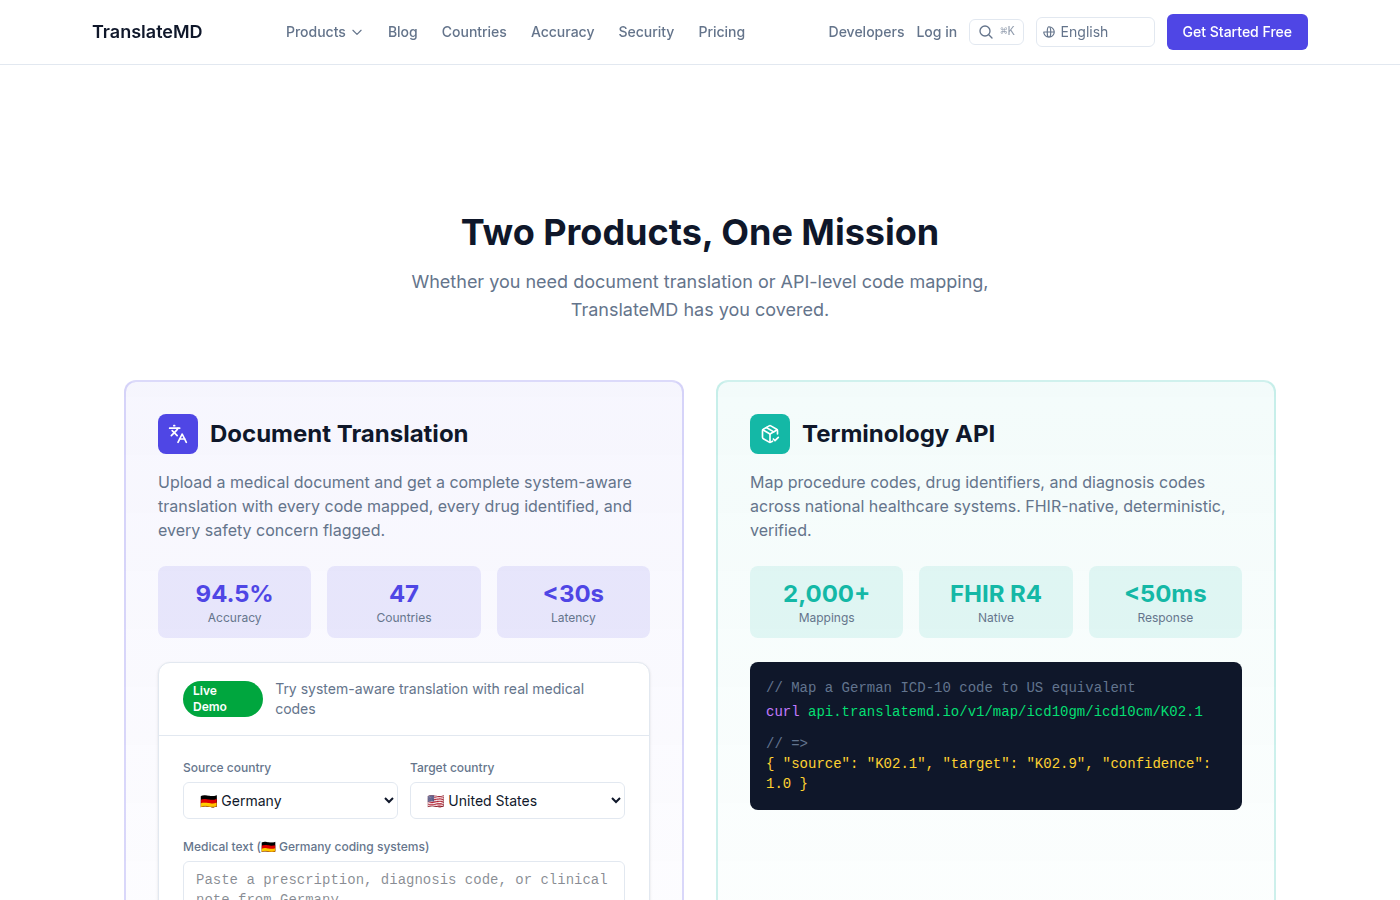
Task: Open the Target country United States dropdown
Action: (517, 801)
